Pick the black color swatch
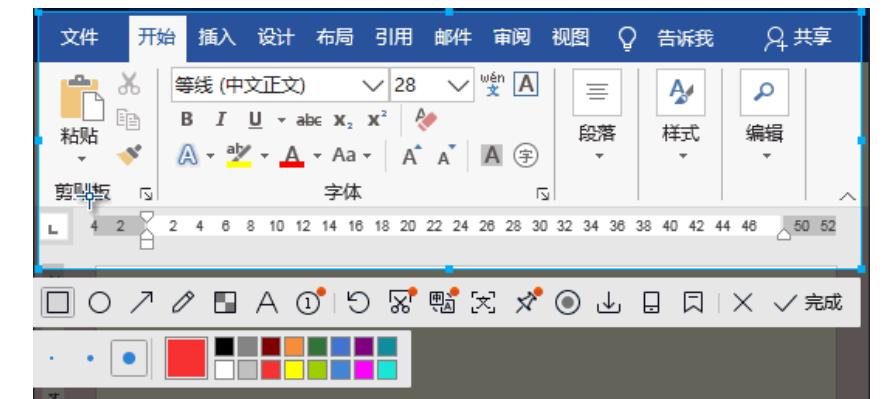895x399 pixels. [224, 346]
